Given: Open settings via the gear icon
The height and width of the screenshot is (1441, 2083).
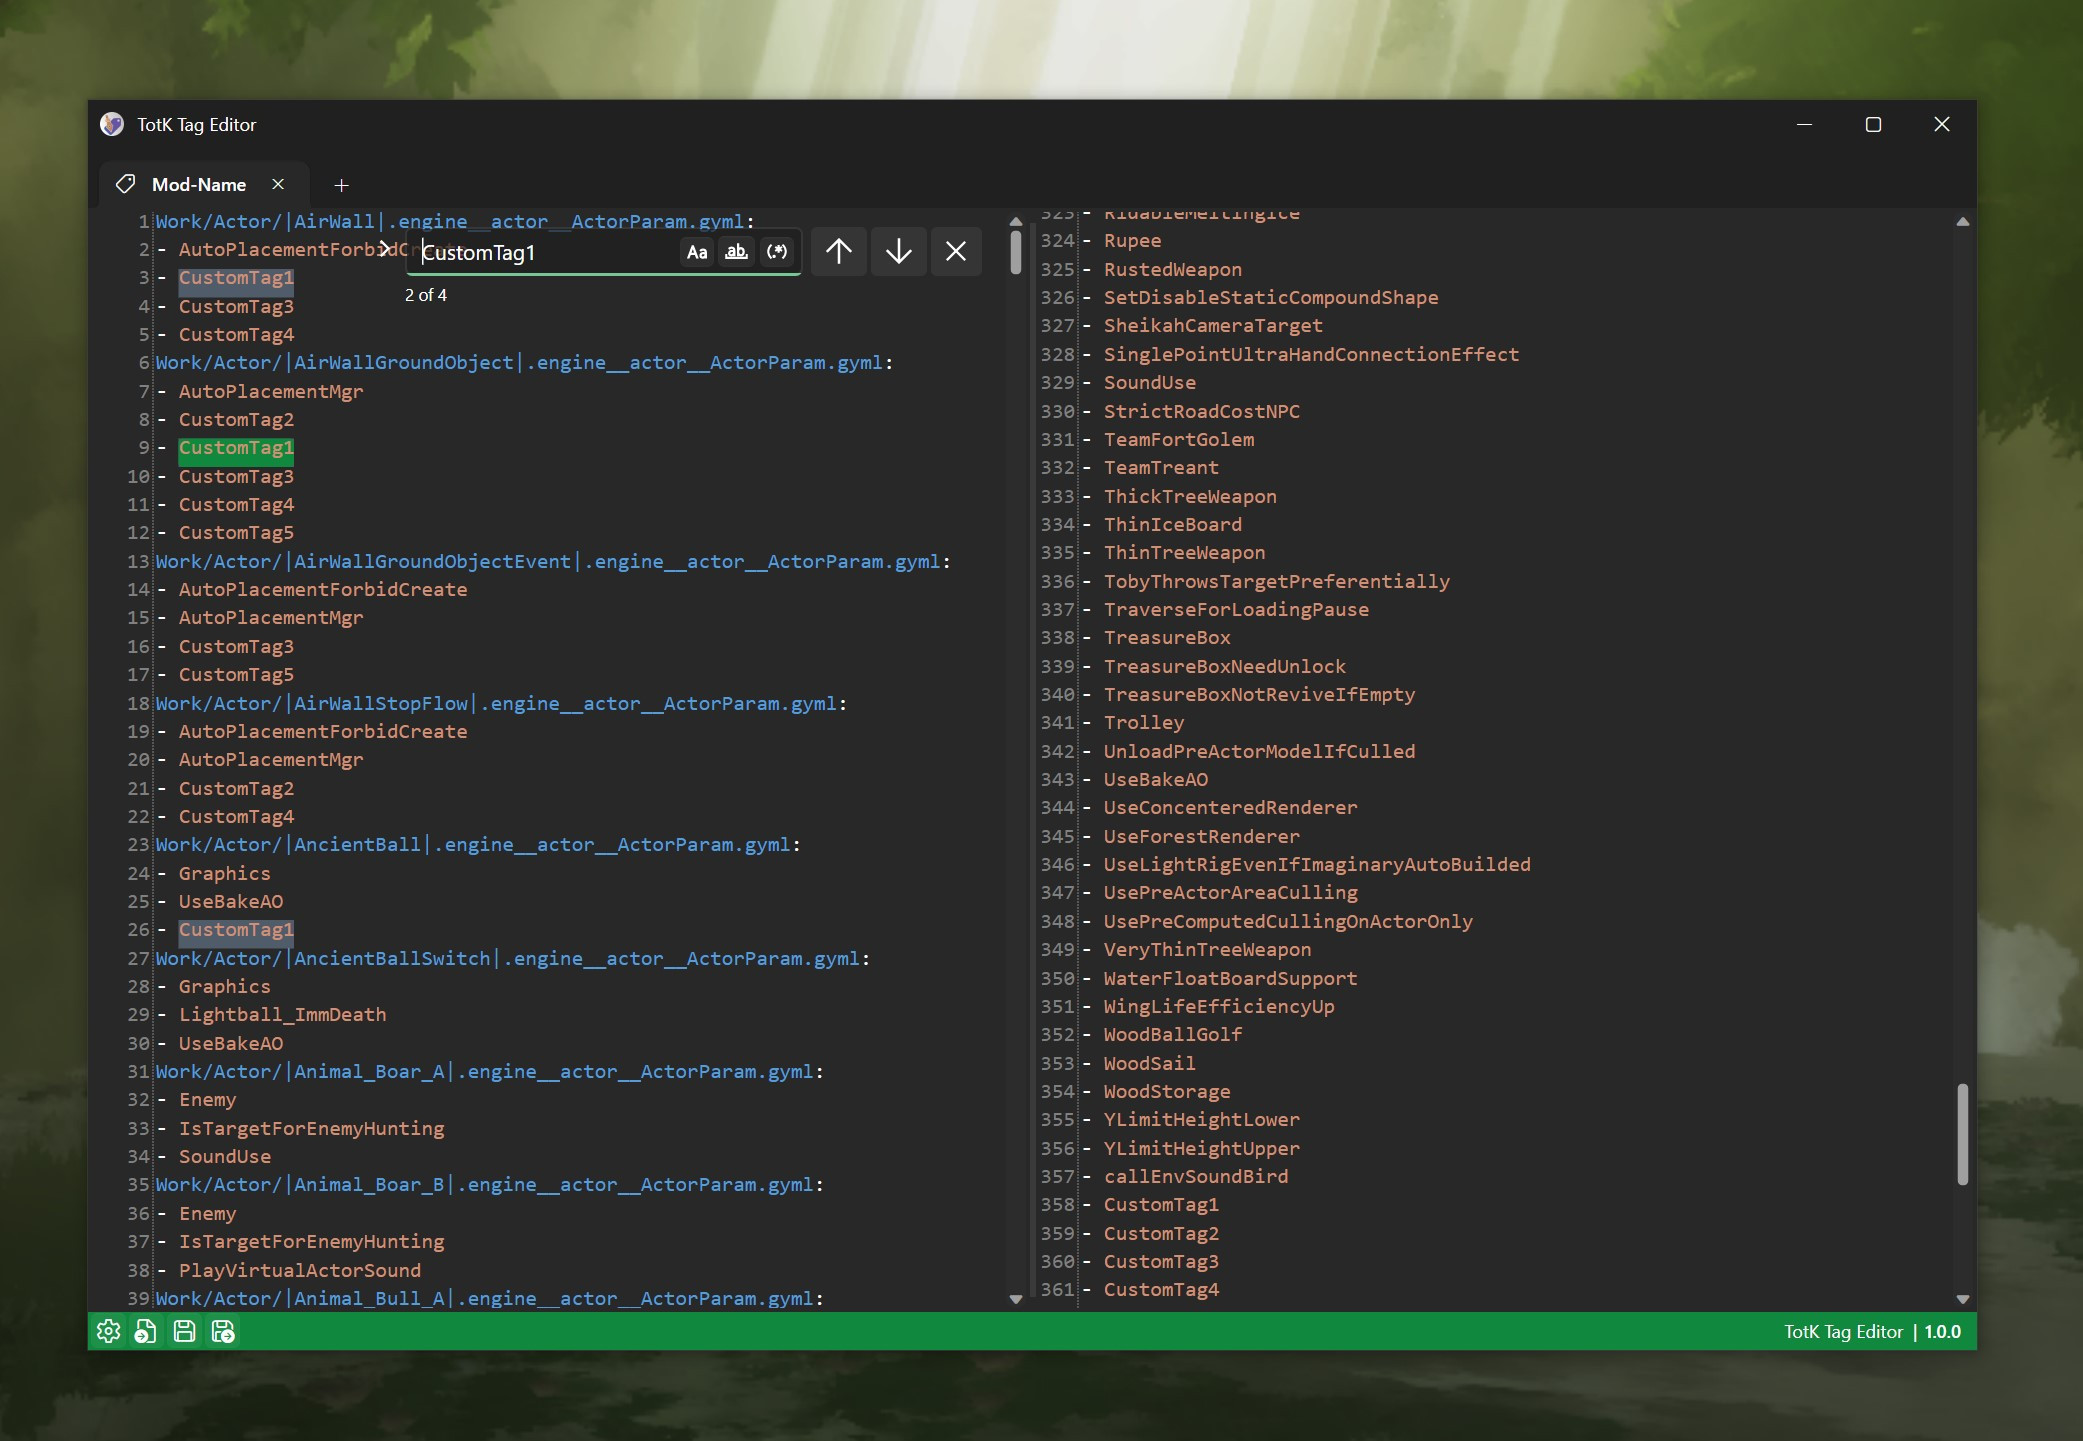Looking at the screenshot, I should 108,1330.
